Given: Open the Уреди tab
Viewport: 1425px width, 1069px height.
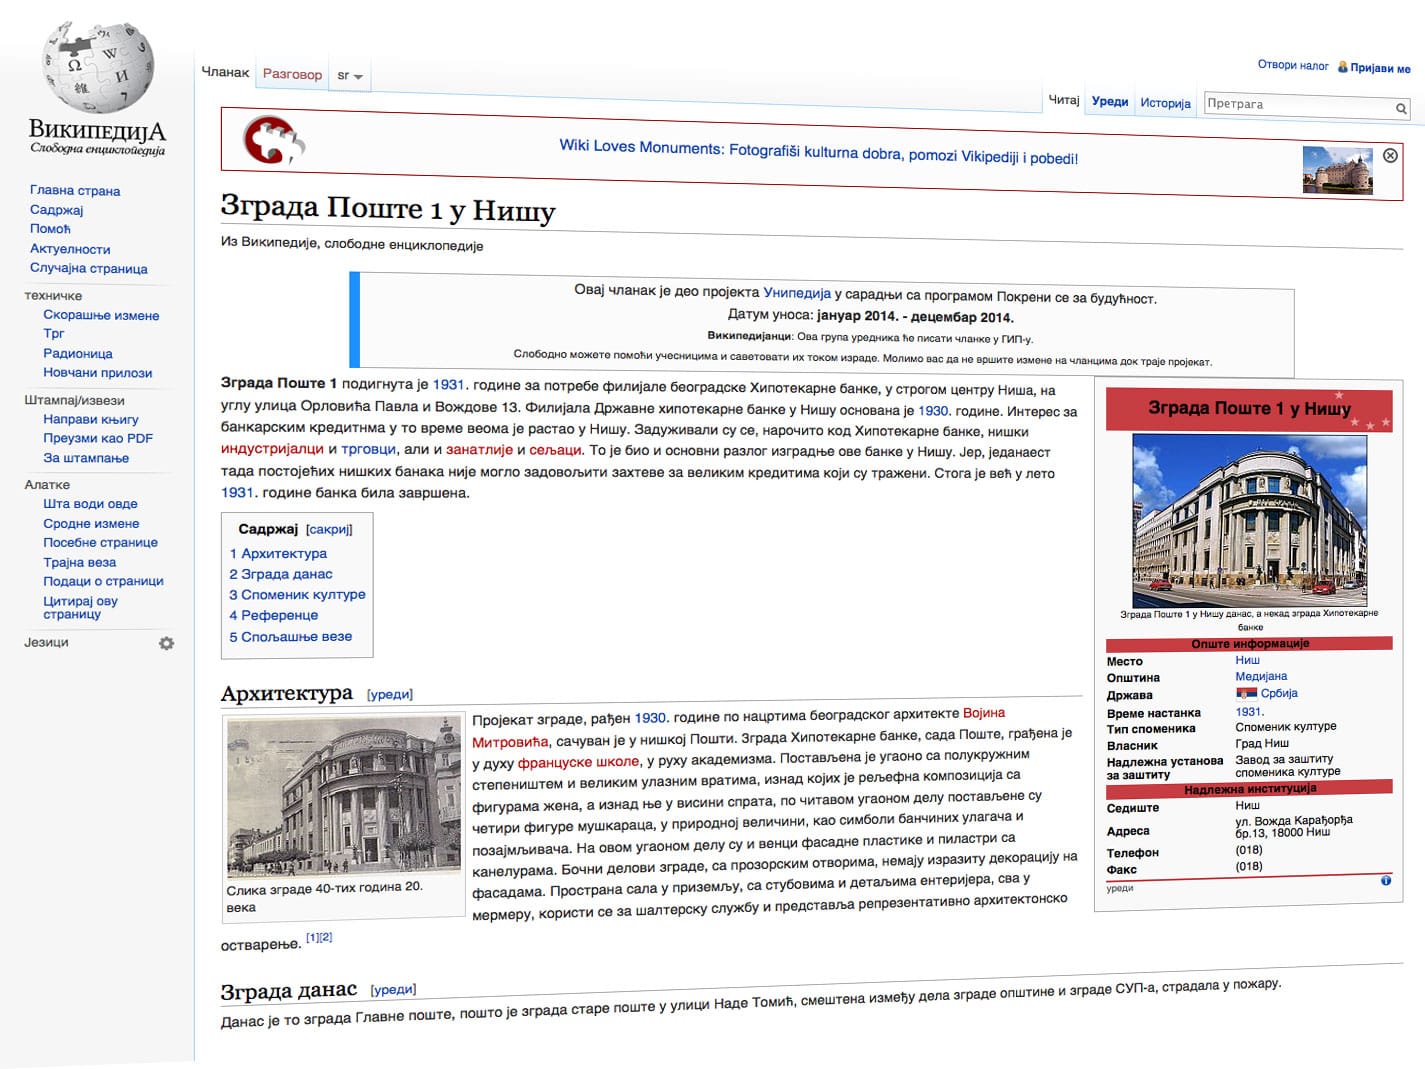Looking at the screenshot, I should pos(1110,101).
